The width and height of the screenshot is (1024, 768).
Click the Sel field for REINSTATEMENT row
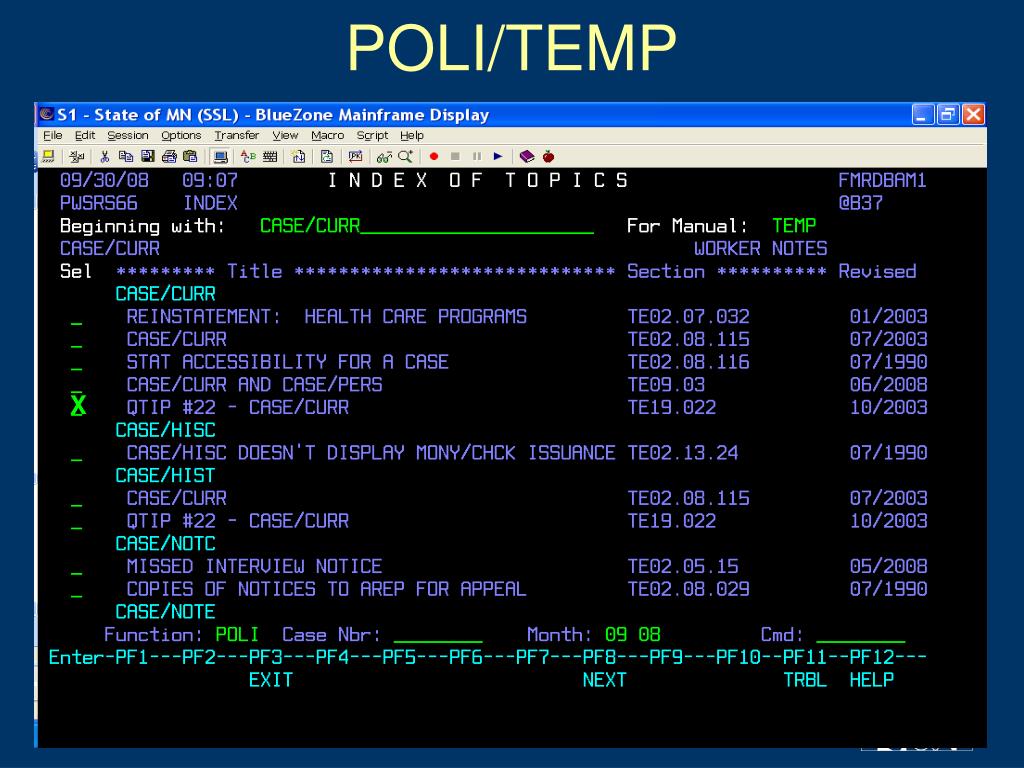[x=77, y=317]
